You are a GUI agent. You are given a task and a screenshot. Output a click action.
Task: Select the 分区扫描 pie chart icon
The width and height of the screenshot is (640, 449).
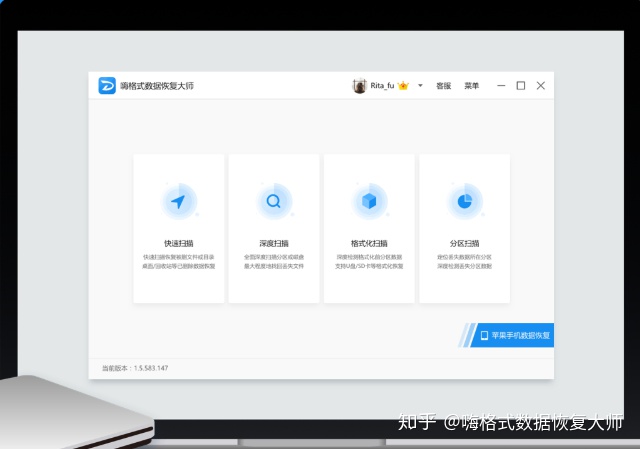pos(464,201)
